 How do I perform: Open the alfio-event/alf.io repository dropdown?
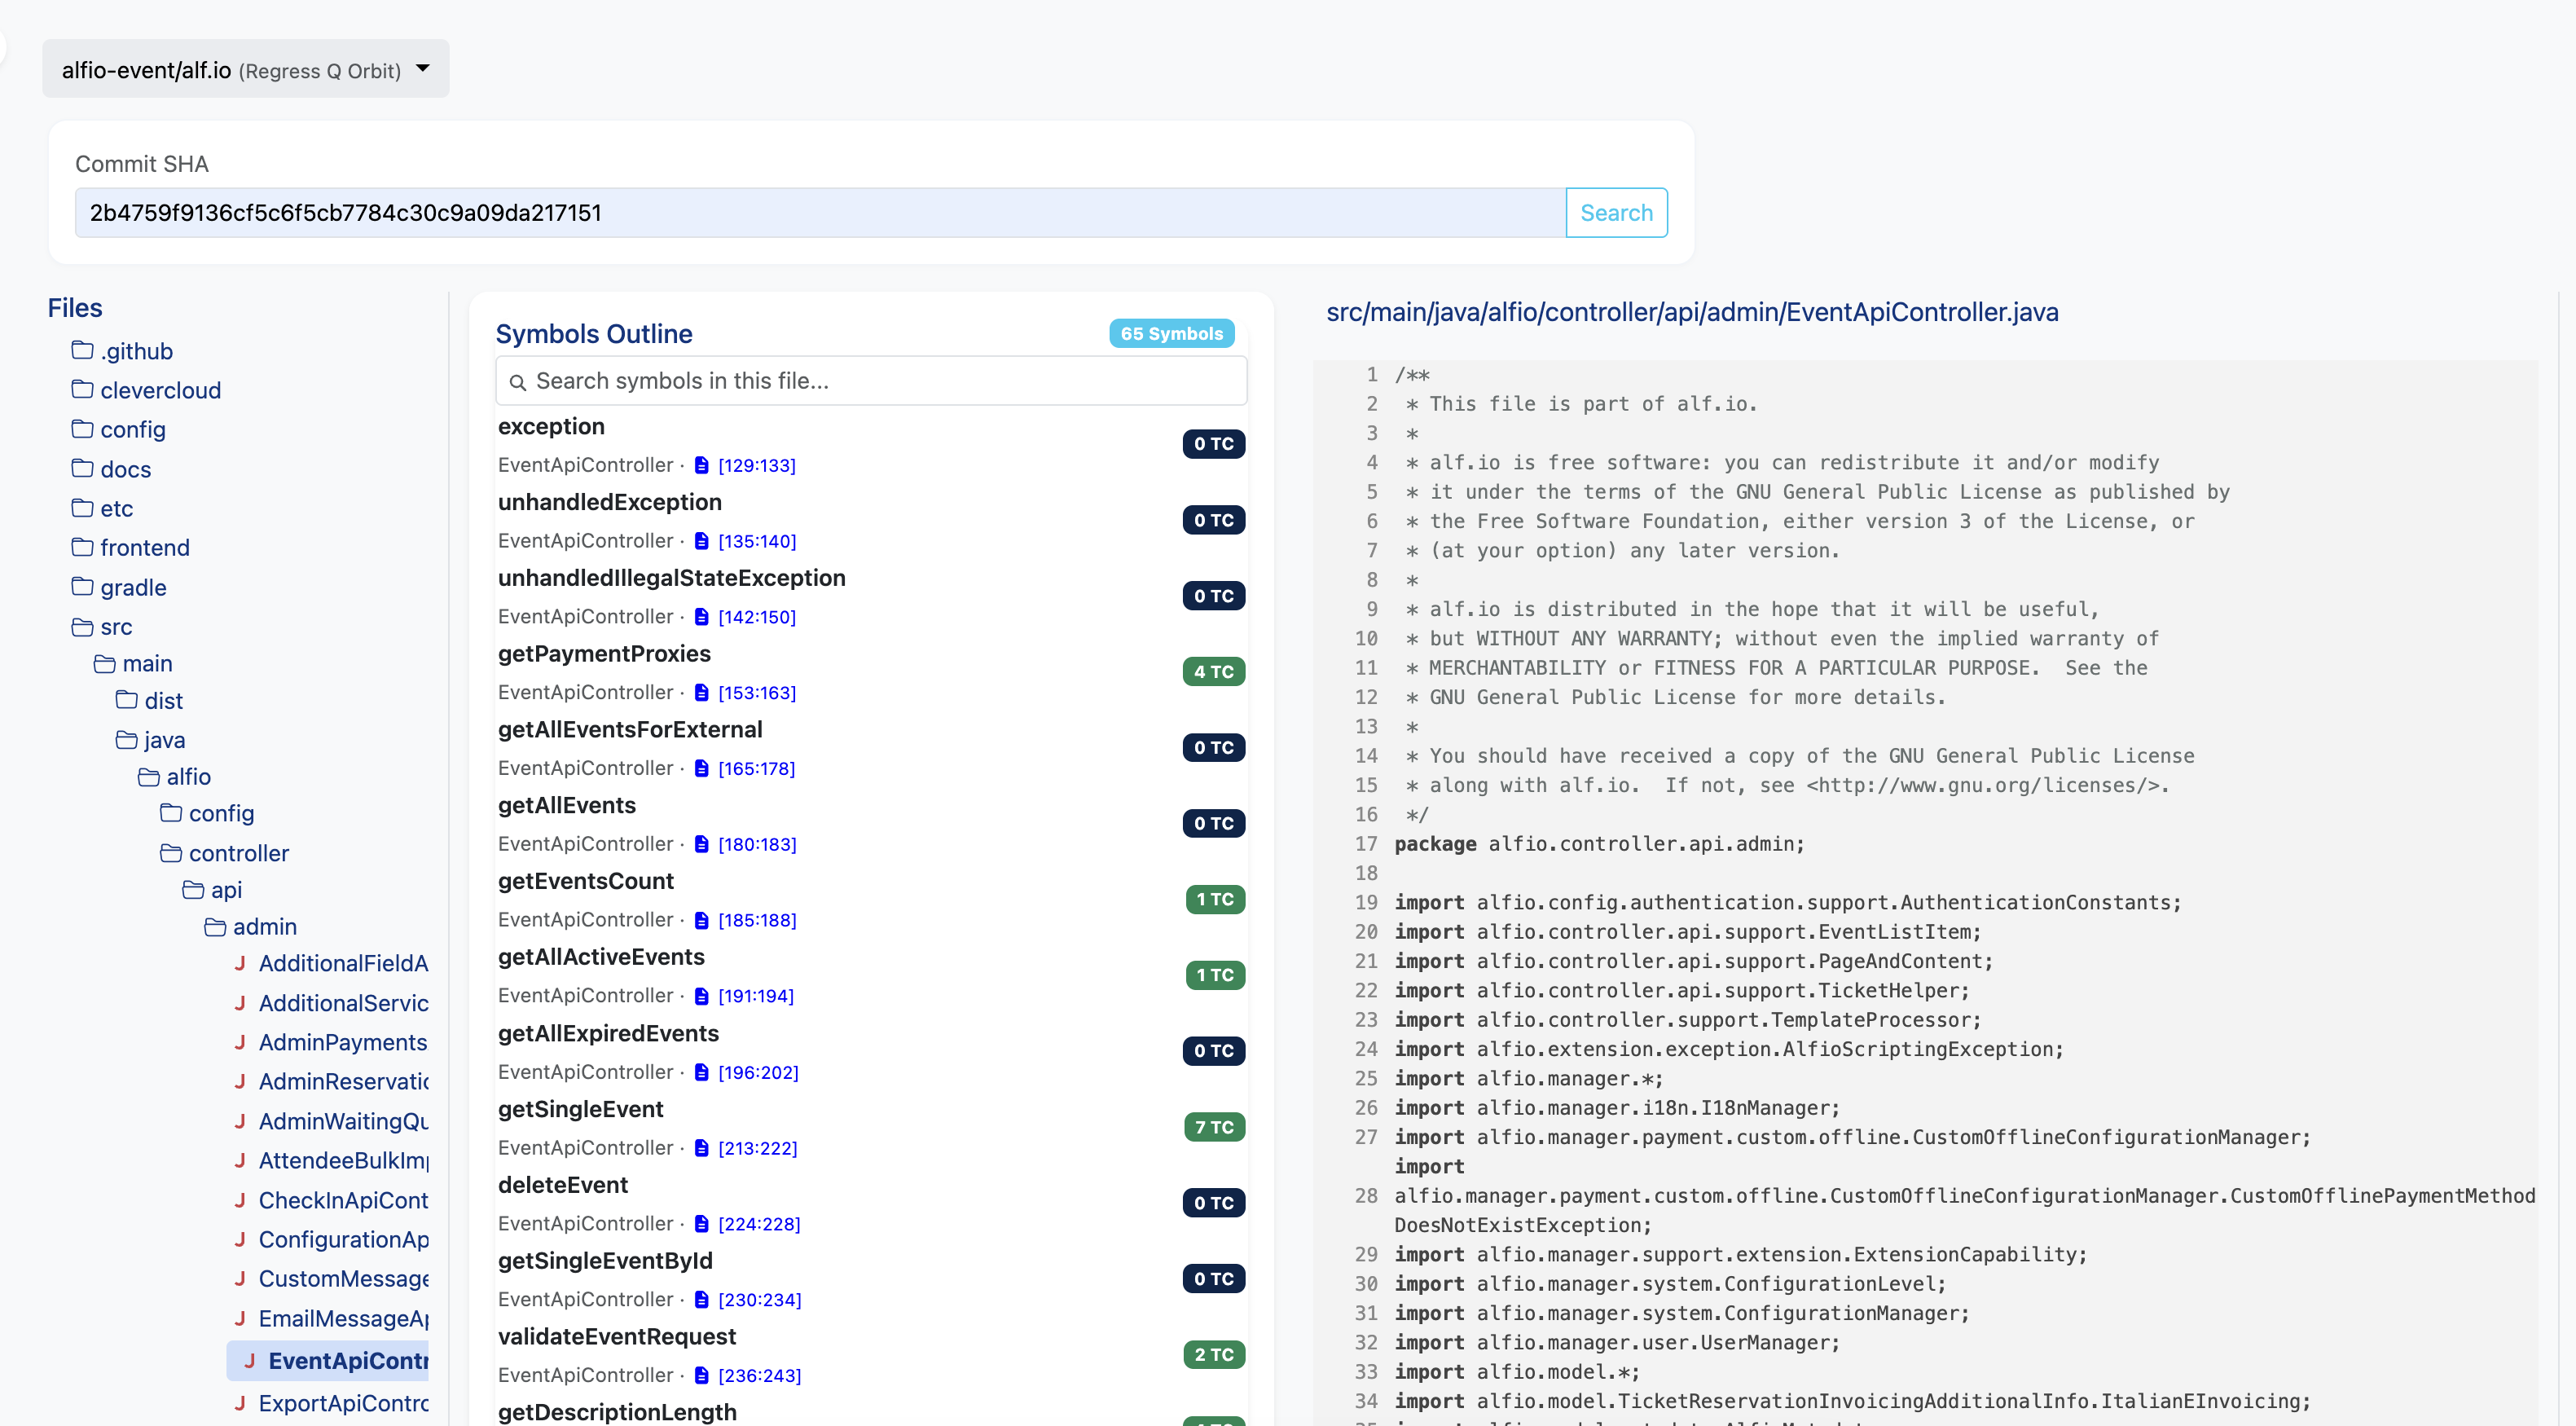(245, 69)
